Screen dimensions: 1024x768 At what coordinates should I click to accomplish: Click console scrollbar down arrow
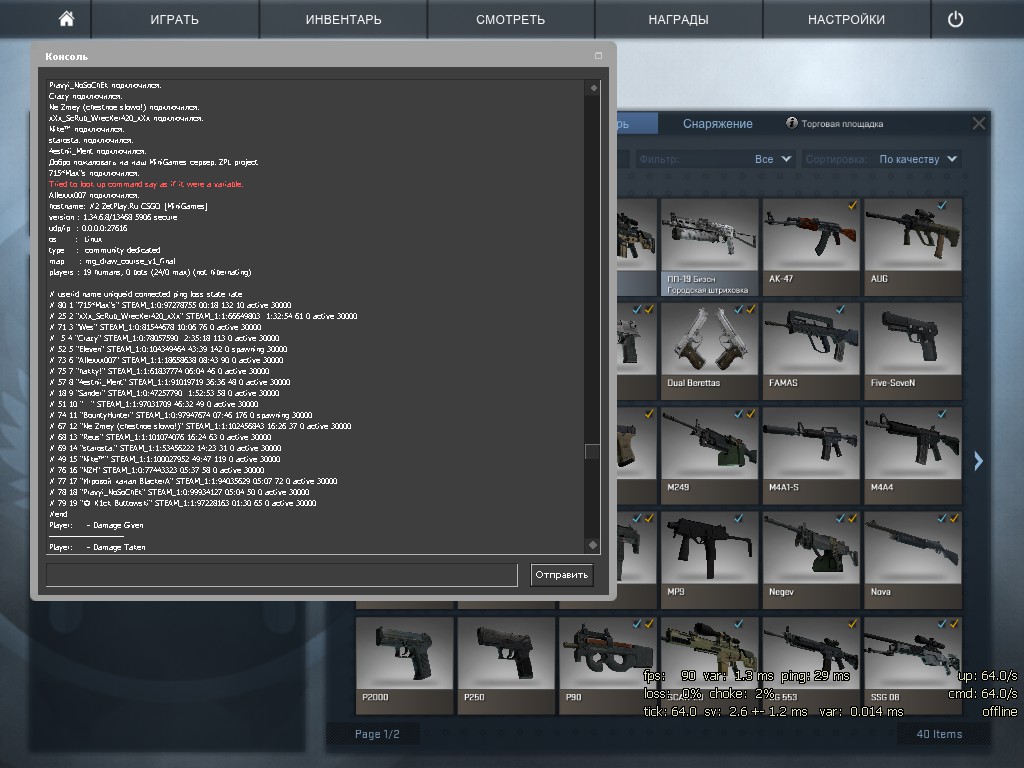pyautogui.click(x=592, y=545)
